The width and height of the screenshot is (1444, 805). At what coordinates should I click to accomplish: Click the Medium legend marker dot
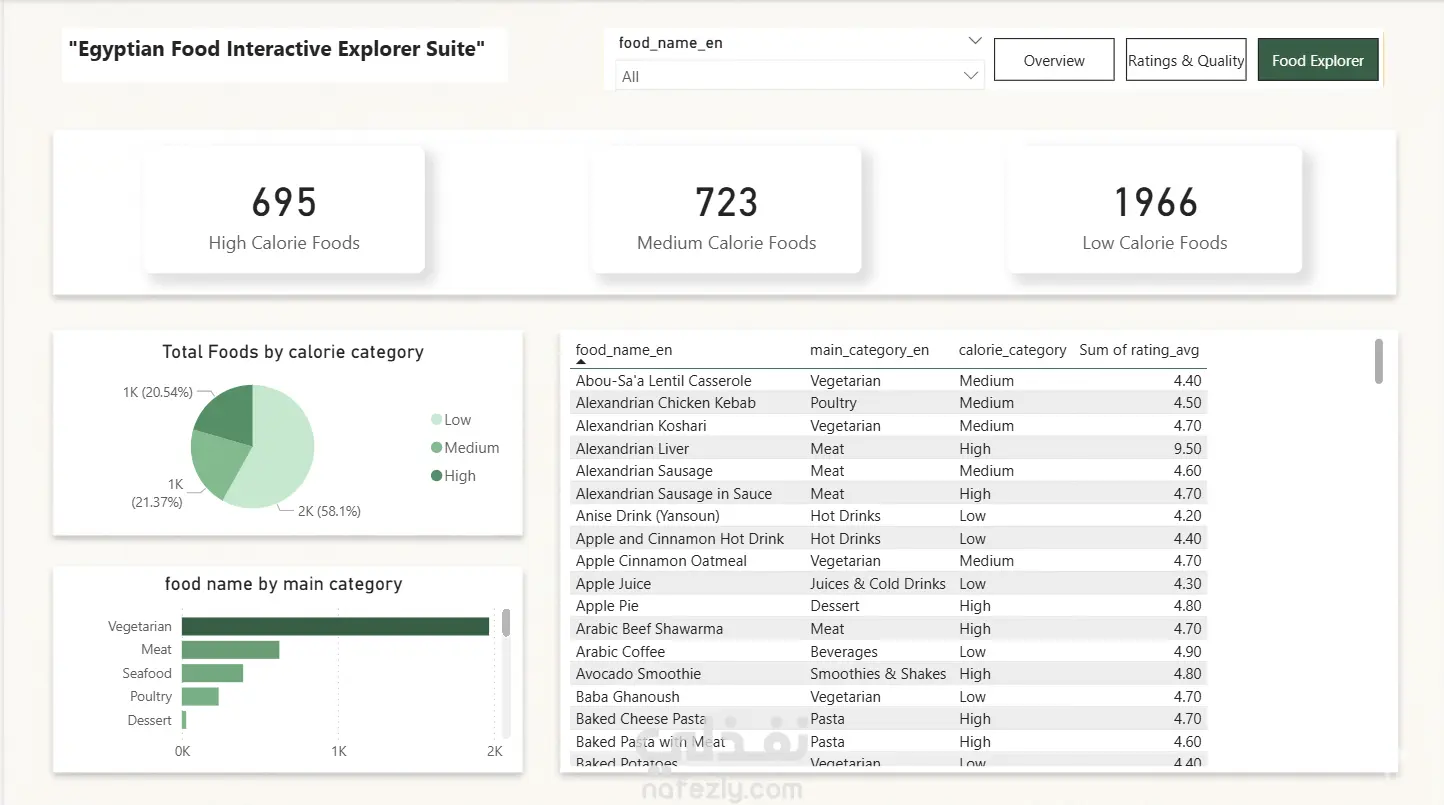coord(437,448)
